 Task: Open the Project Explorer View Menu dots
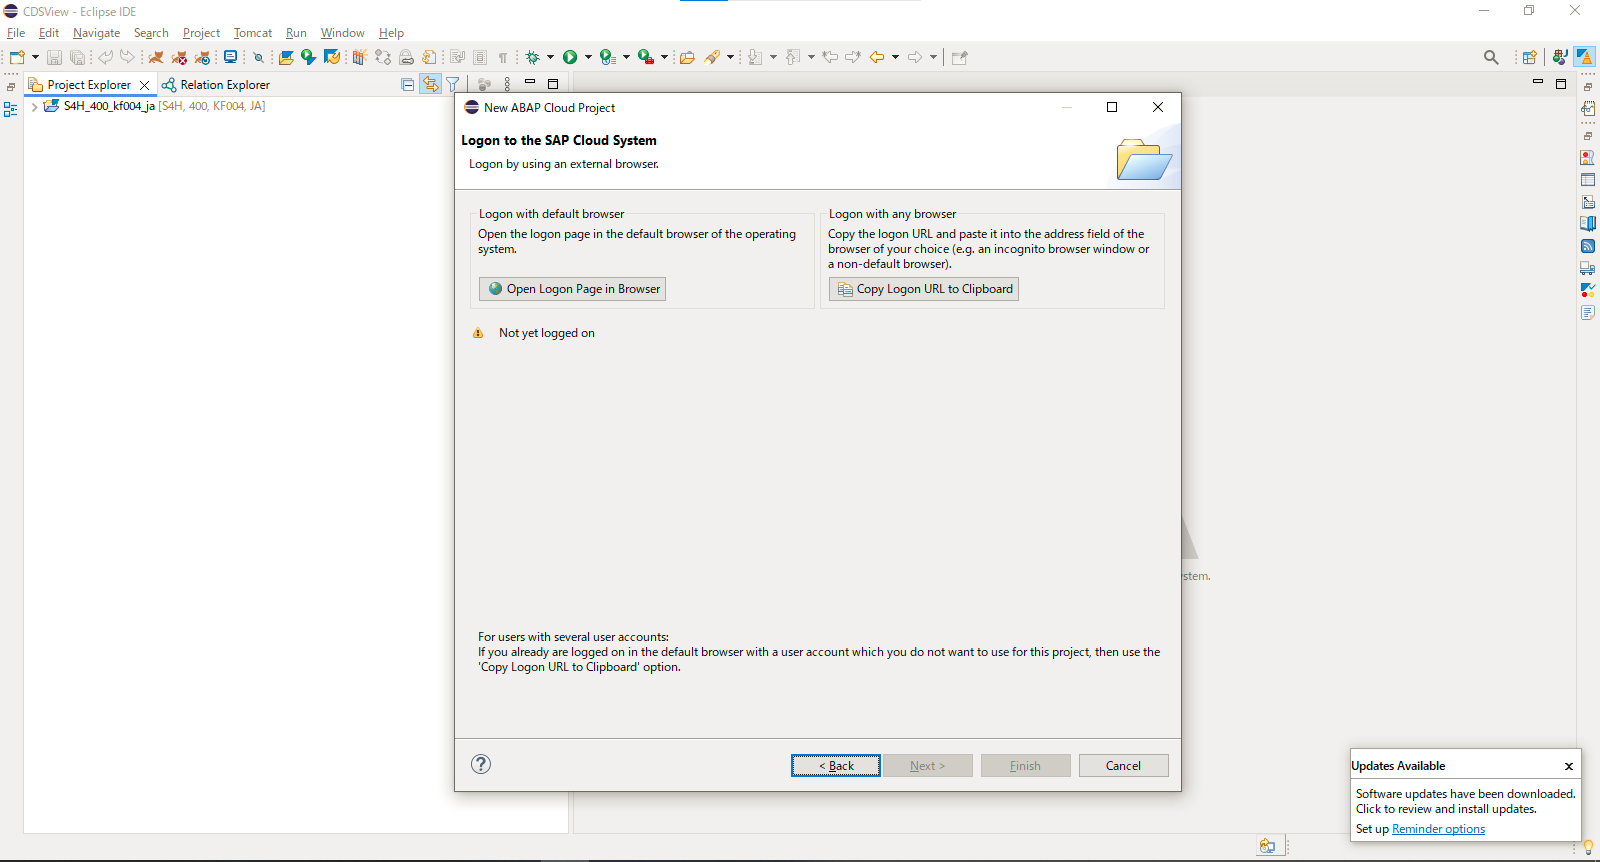[x=507, y=84]
